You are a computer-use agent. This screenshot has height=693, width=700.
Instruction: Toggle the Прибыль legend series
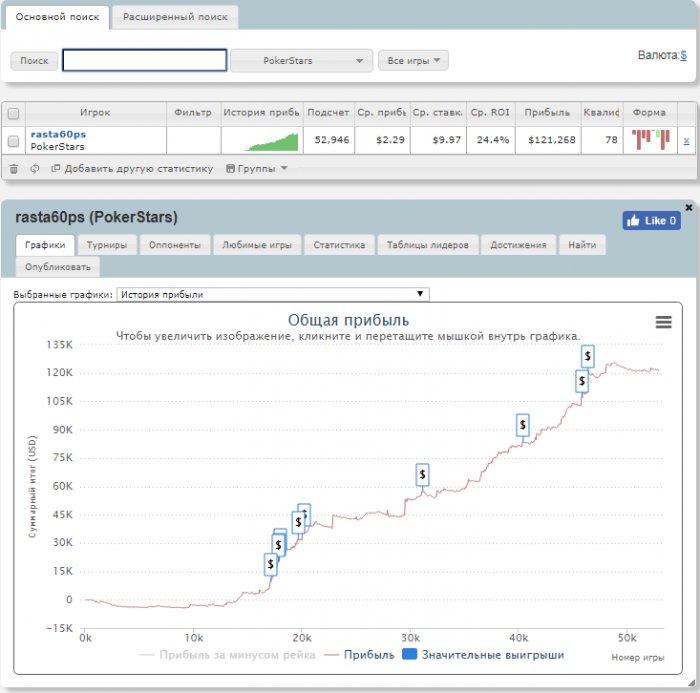point(359,655)
